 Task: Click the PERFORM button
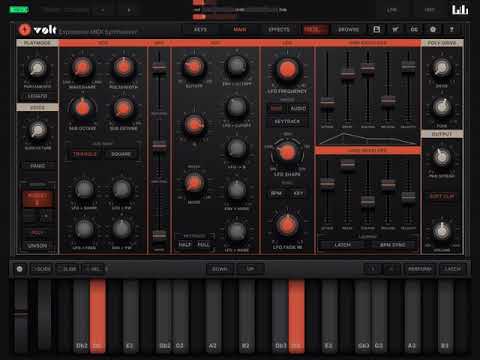coord(420,269)
